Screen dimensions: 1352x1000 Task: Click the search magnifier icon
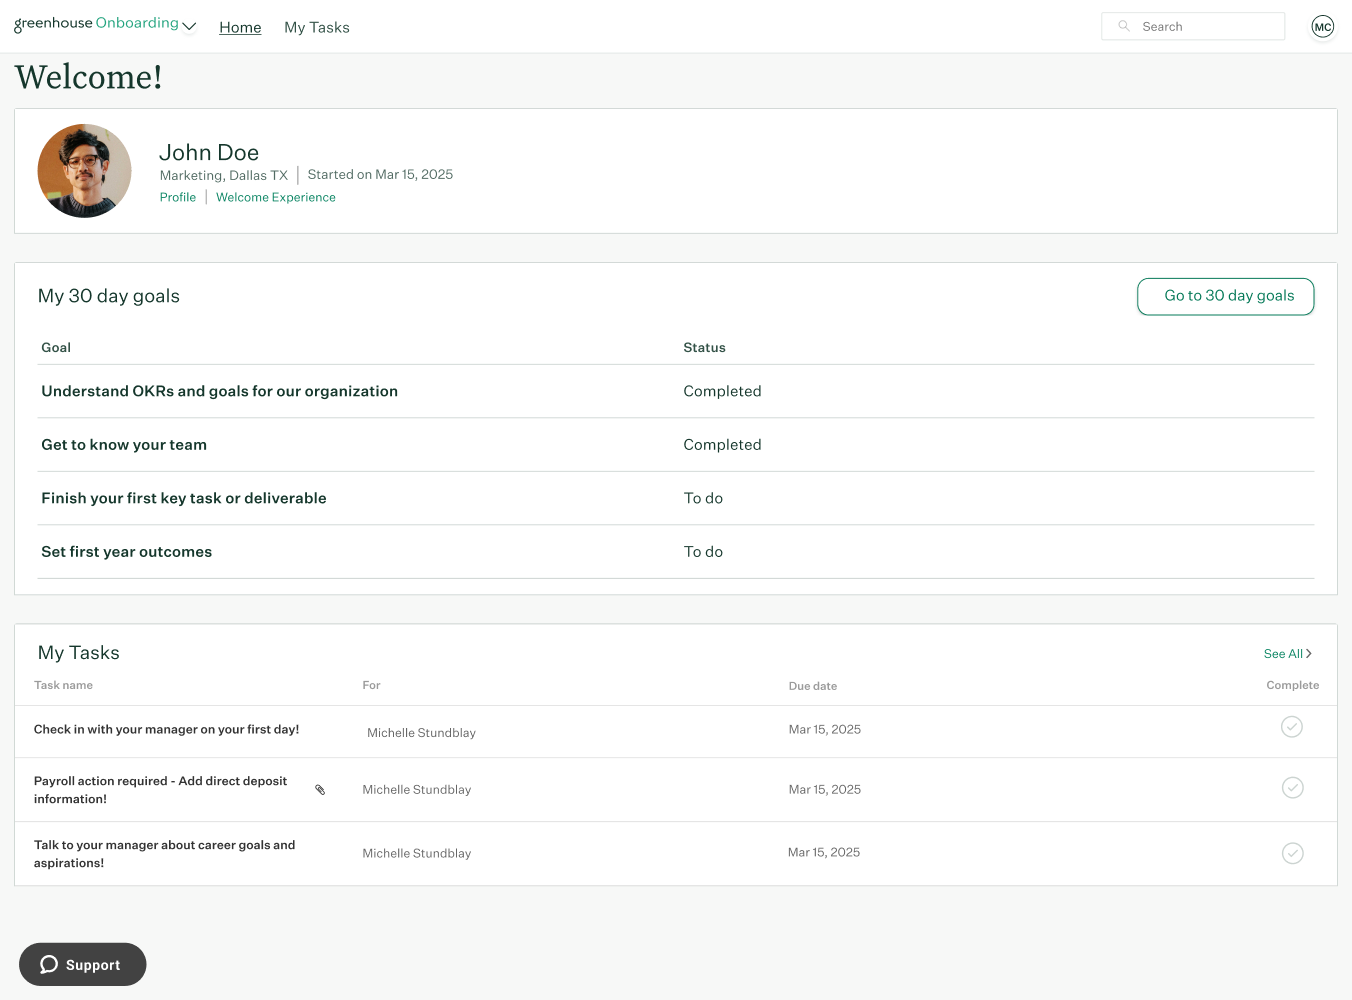(1124, 27)
